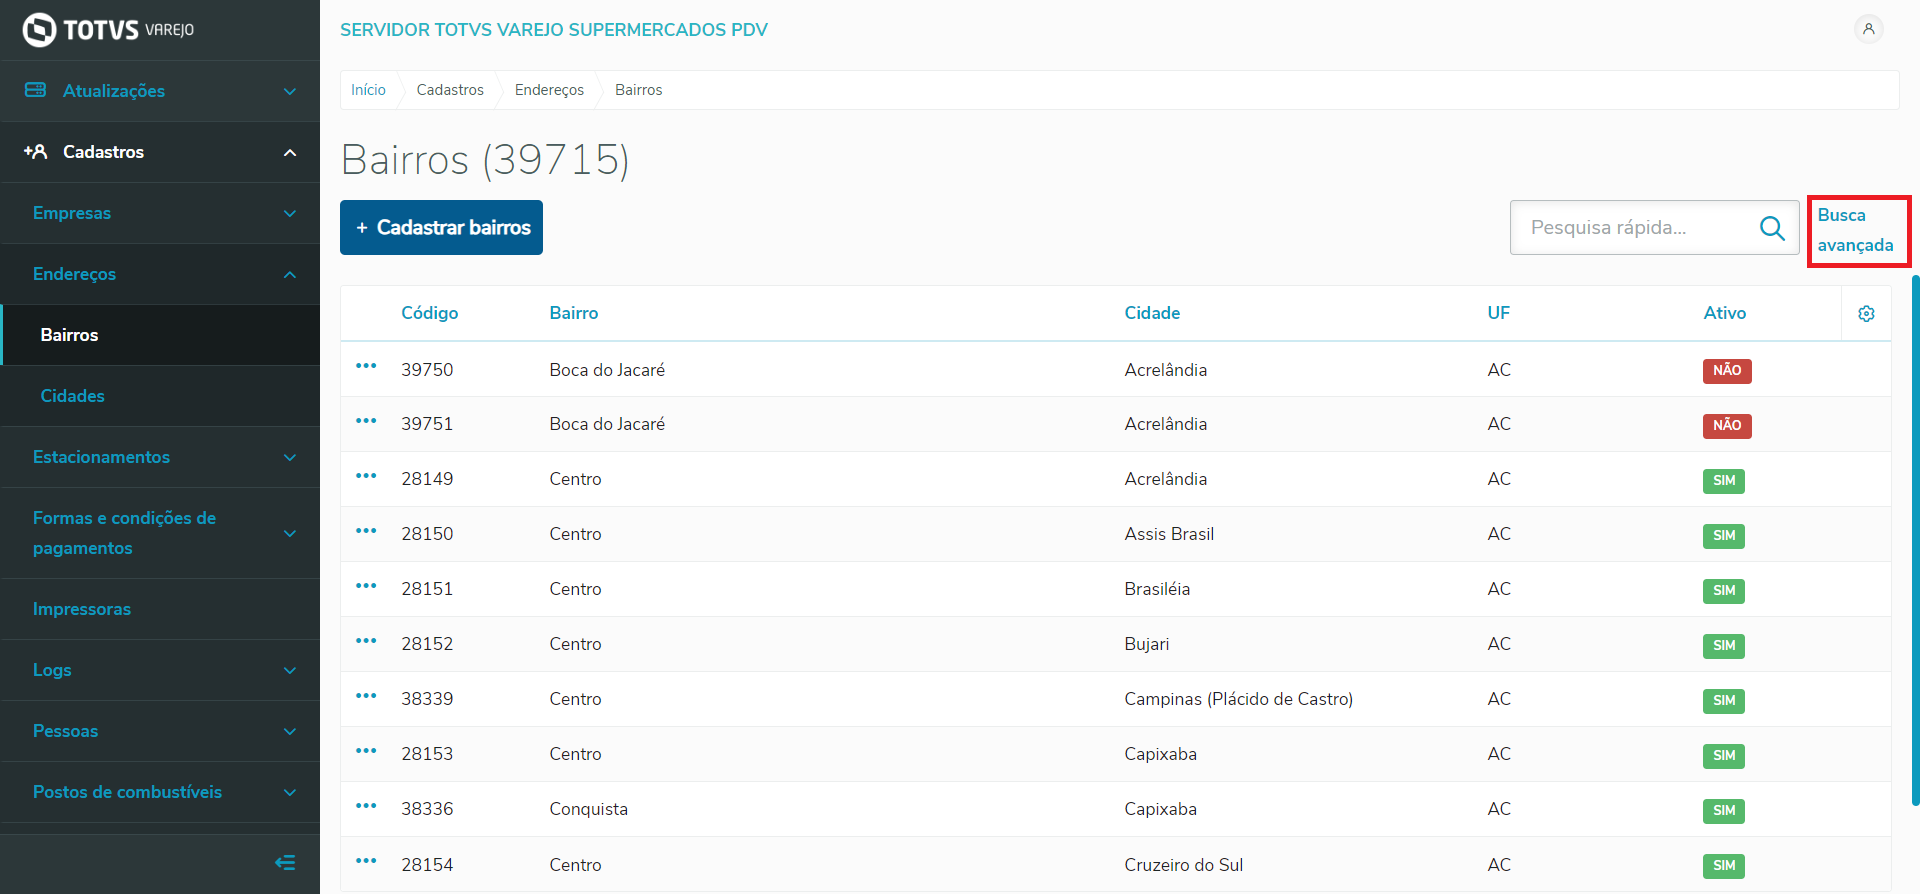Click the Atualizações server icon

(x=36, y=90)
